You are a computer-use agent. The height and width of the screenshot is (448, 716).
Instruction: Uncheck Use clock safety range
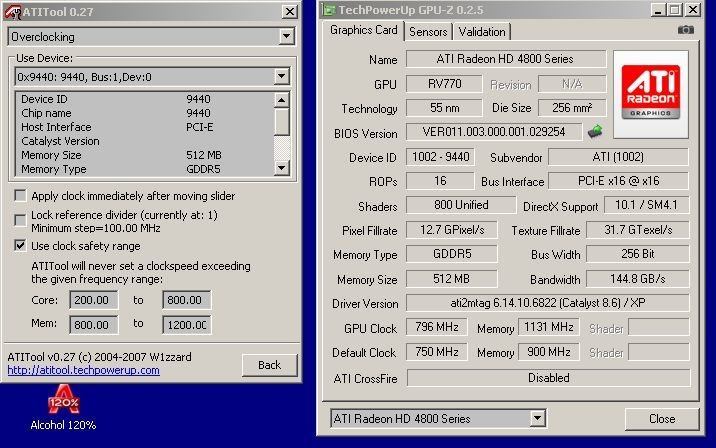(20, 246)
